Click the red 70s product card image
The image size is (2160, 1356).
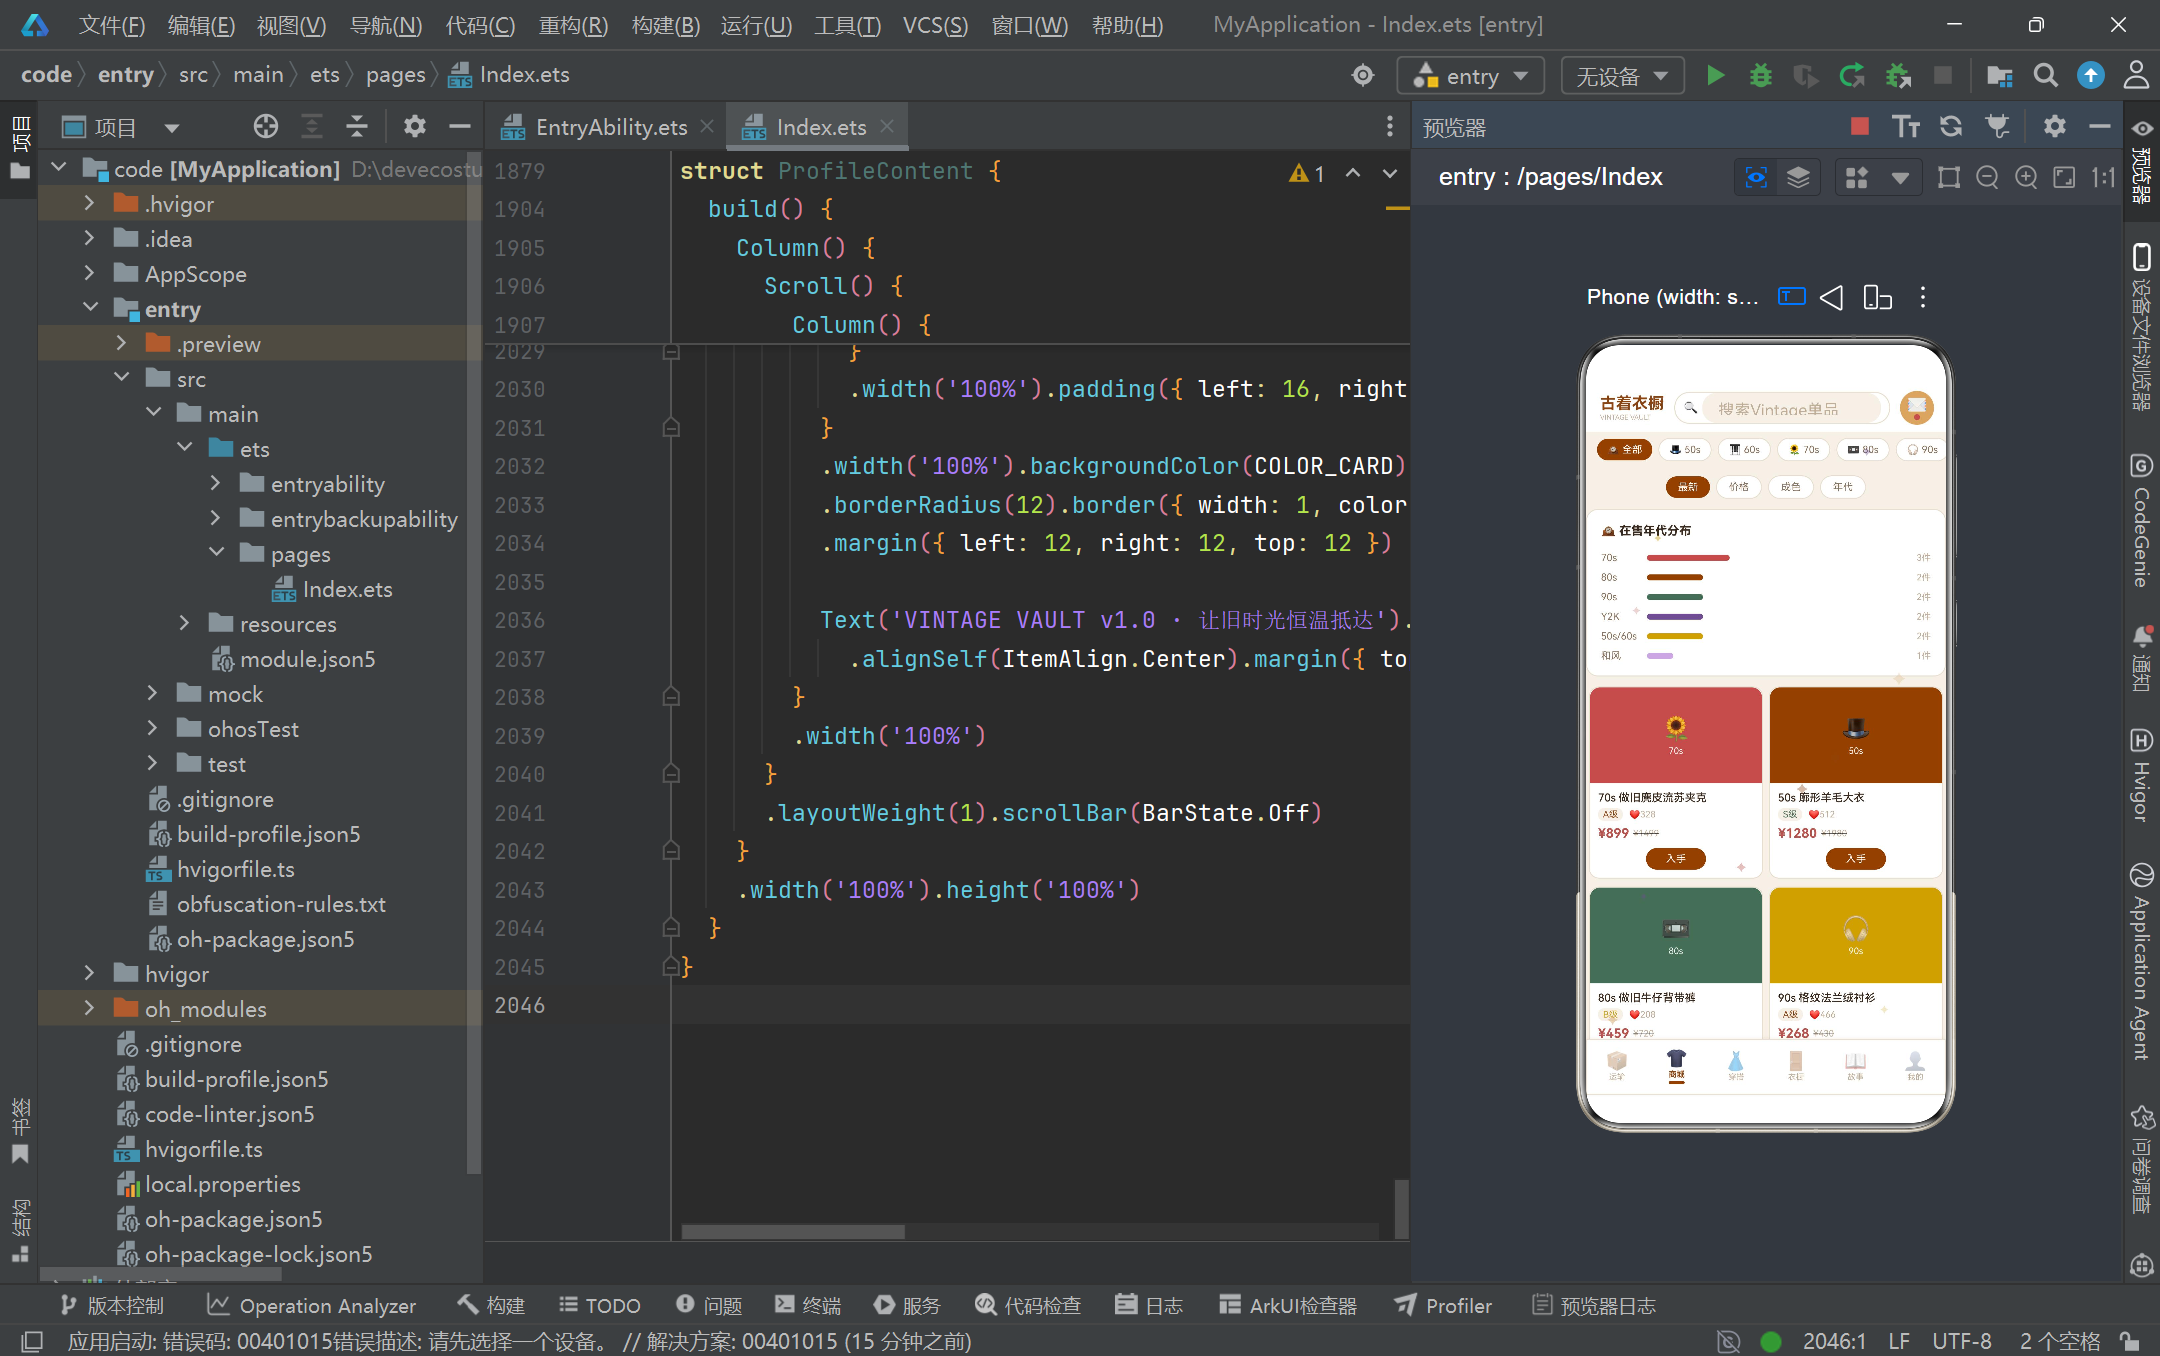point(1675,735)
